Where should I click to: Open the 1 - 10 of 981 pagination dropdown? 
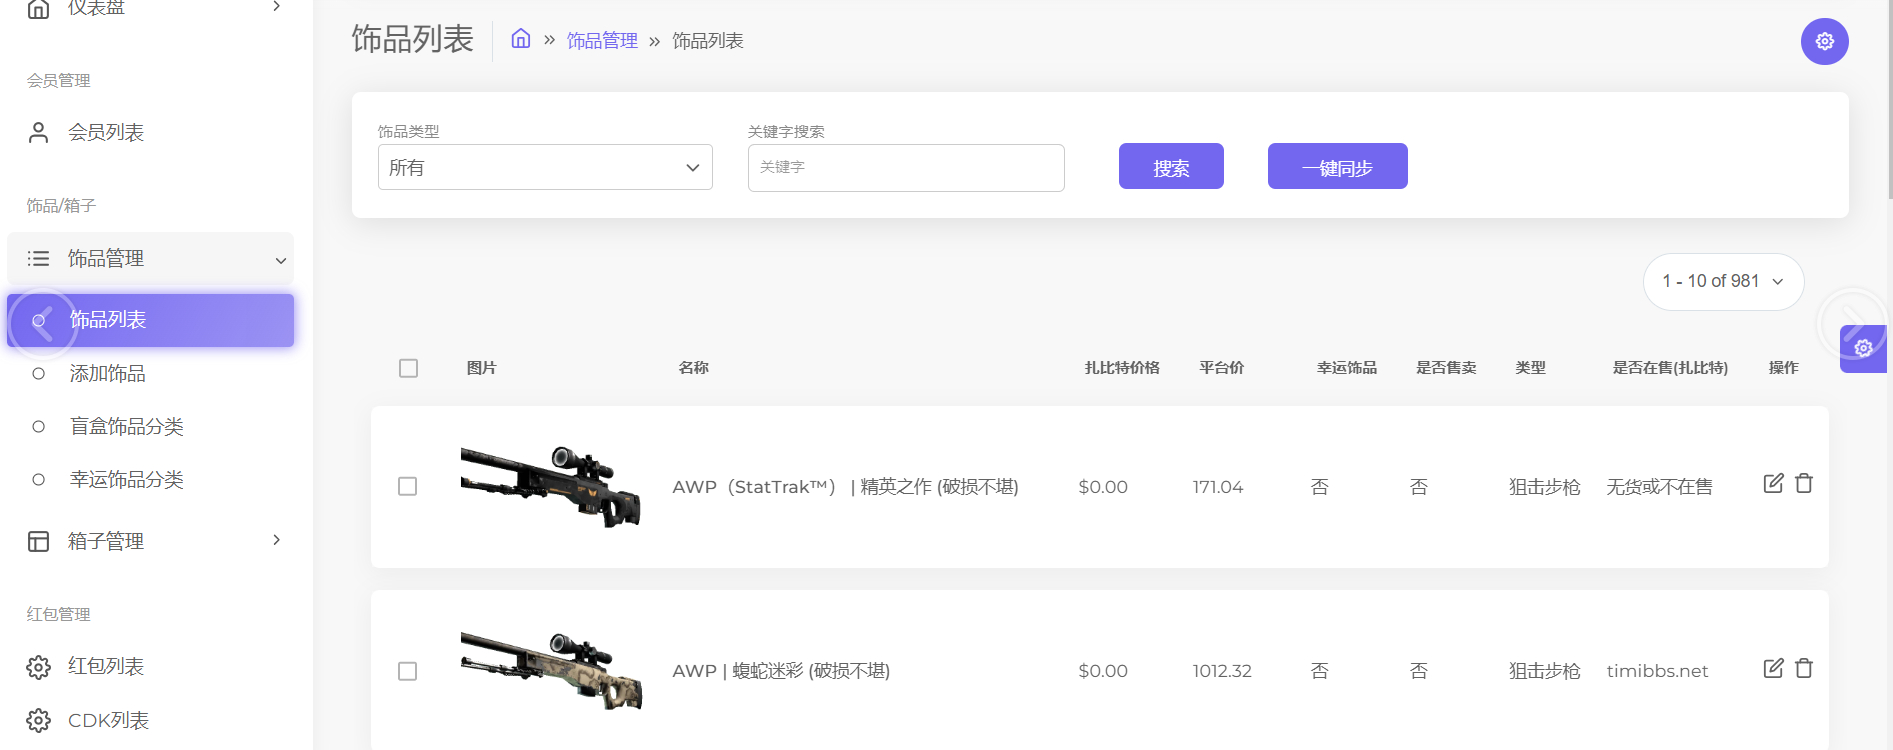1722,282
